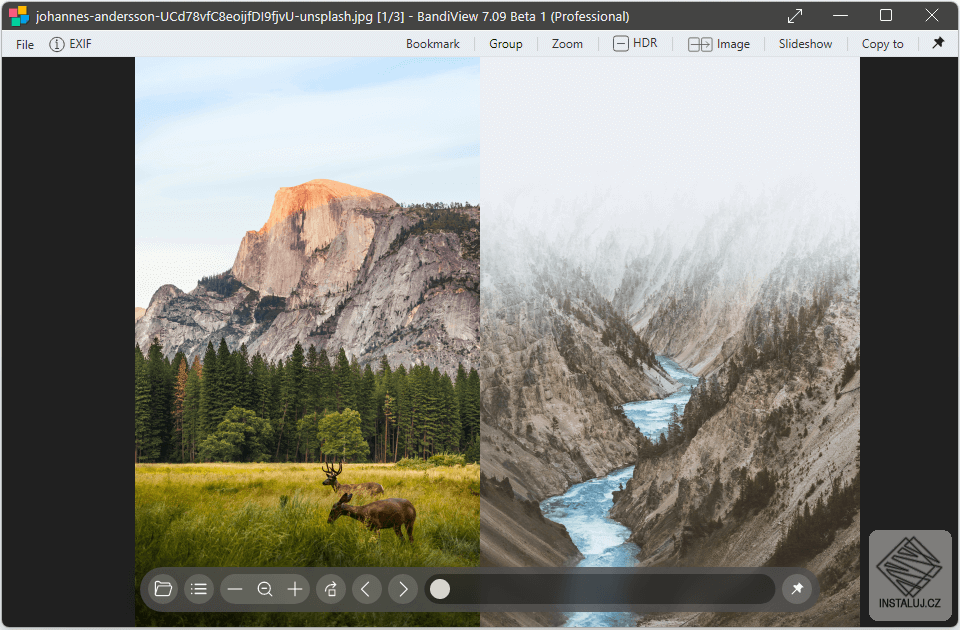This screenshot has width=960, height=630.
Task: Open the File menu
Action: (x=24, y=44)
